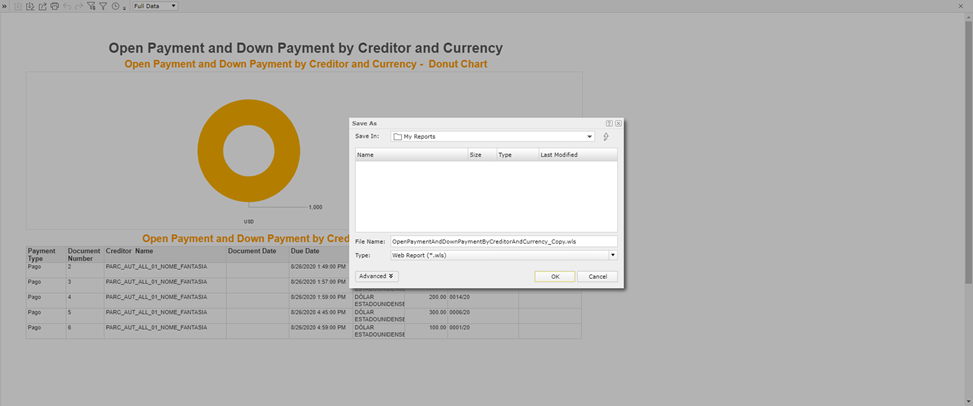This screenshot has width=973, height=406.
Task: Sort by Last Modified column header
Action: 578,155
